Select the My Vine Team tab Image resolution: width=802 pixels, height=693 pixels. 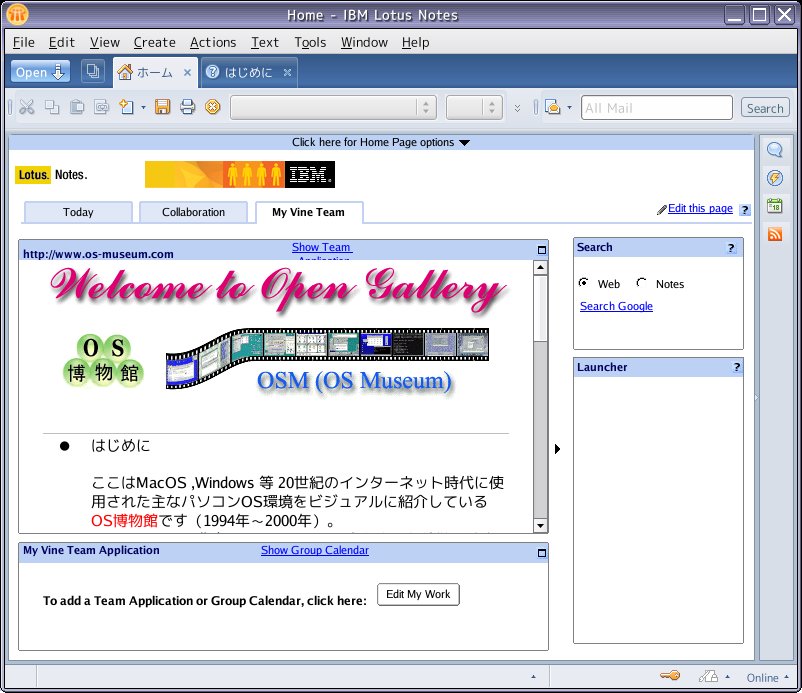[308, 212]
